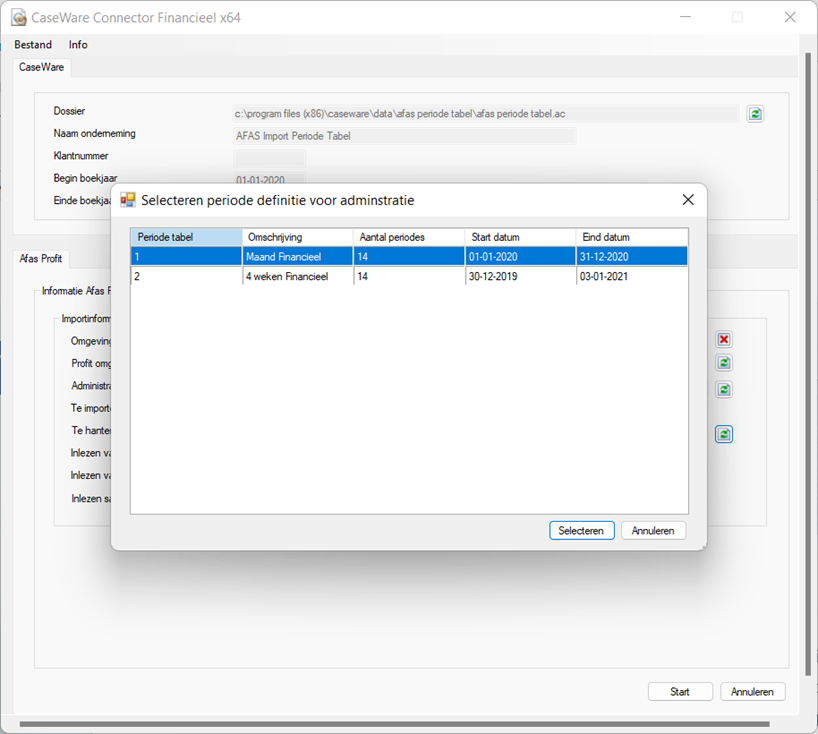818x734 pixels.
Task: Click the Dossier file path field
Action: 486,114
